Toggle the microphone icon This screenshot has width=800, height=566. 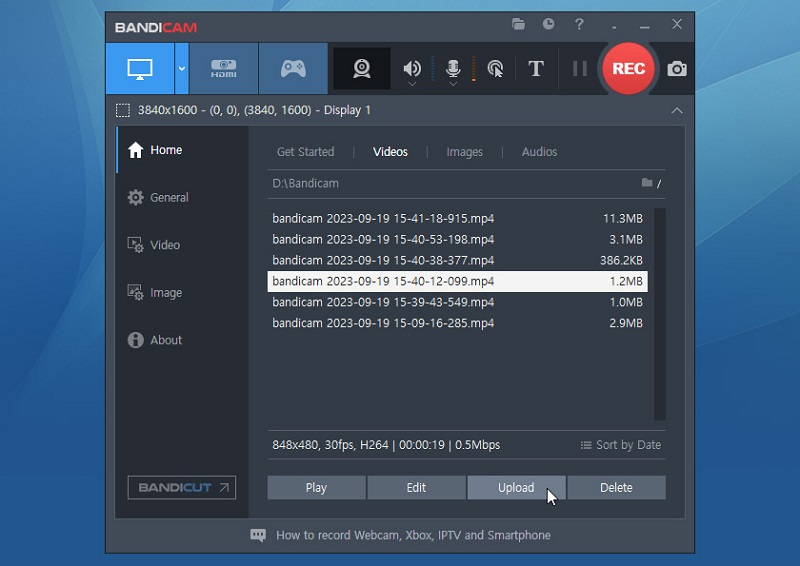point(453,67)
